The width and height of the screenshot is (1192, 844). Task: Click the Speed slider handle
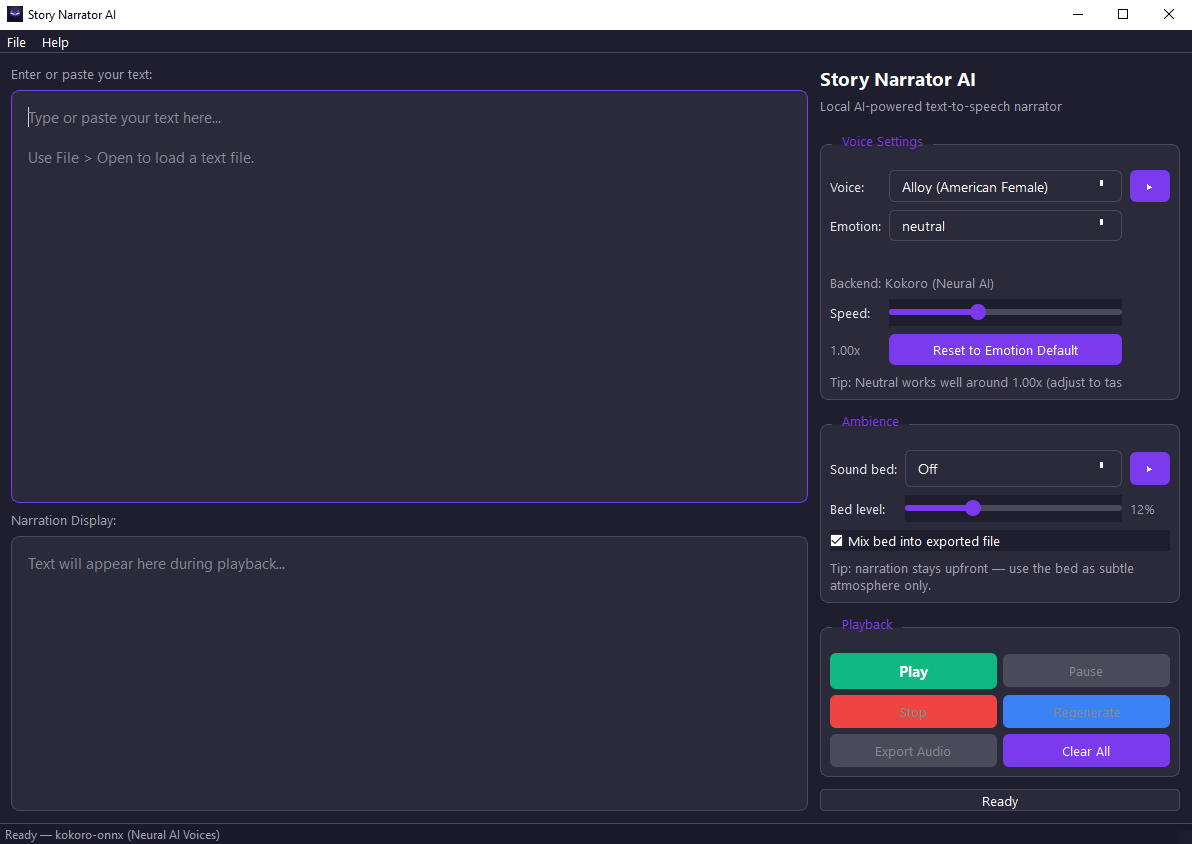point(978,312)
